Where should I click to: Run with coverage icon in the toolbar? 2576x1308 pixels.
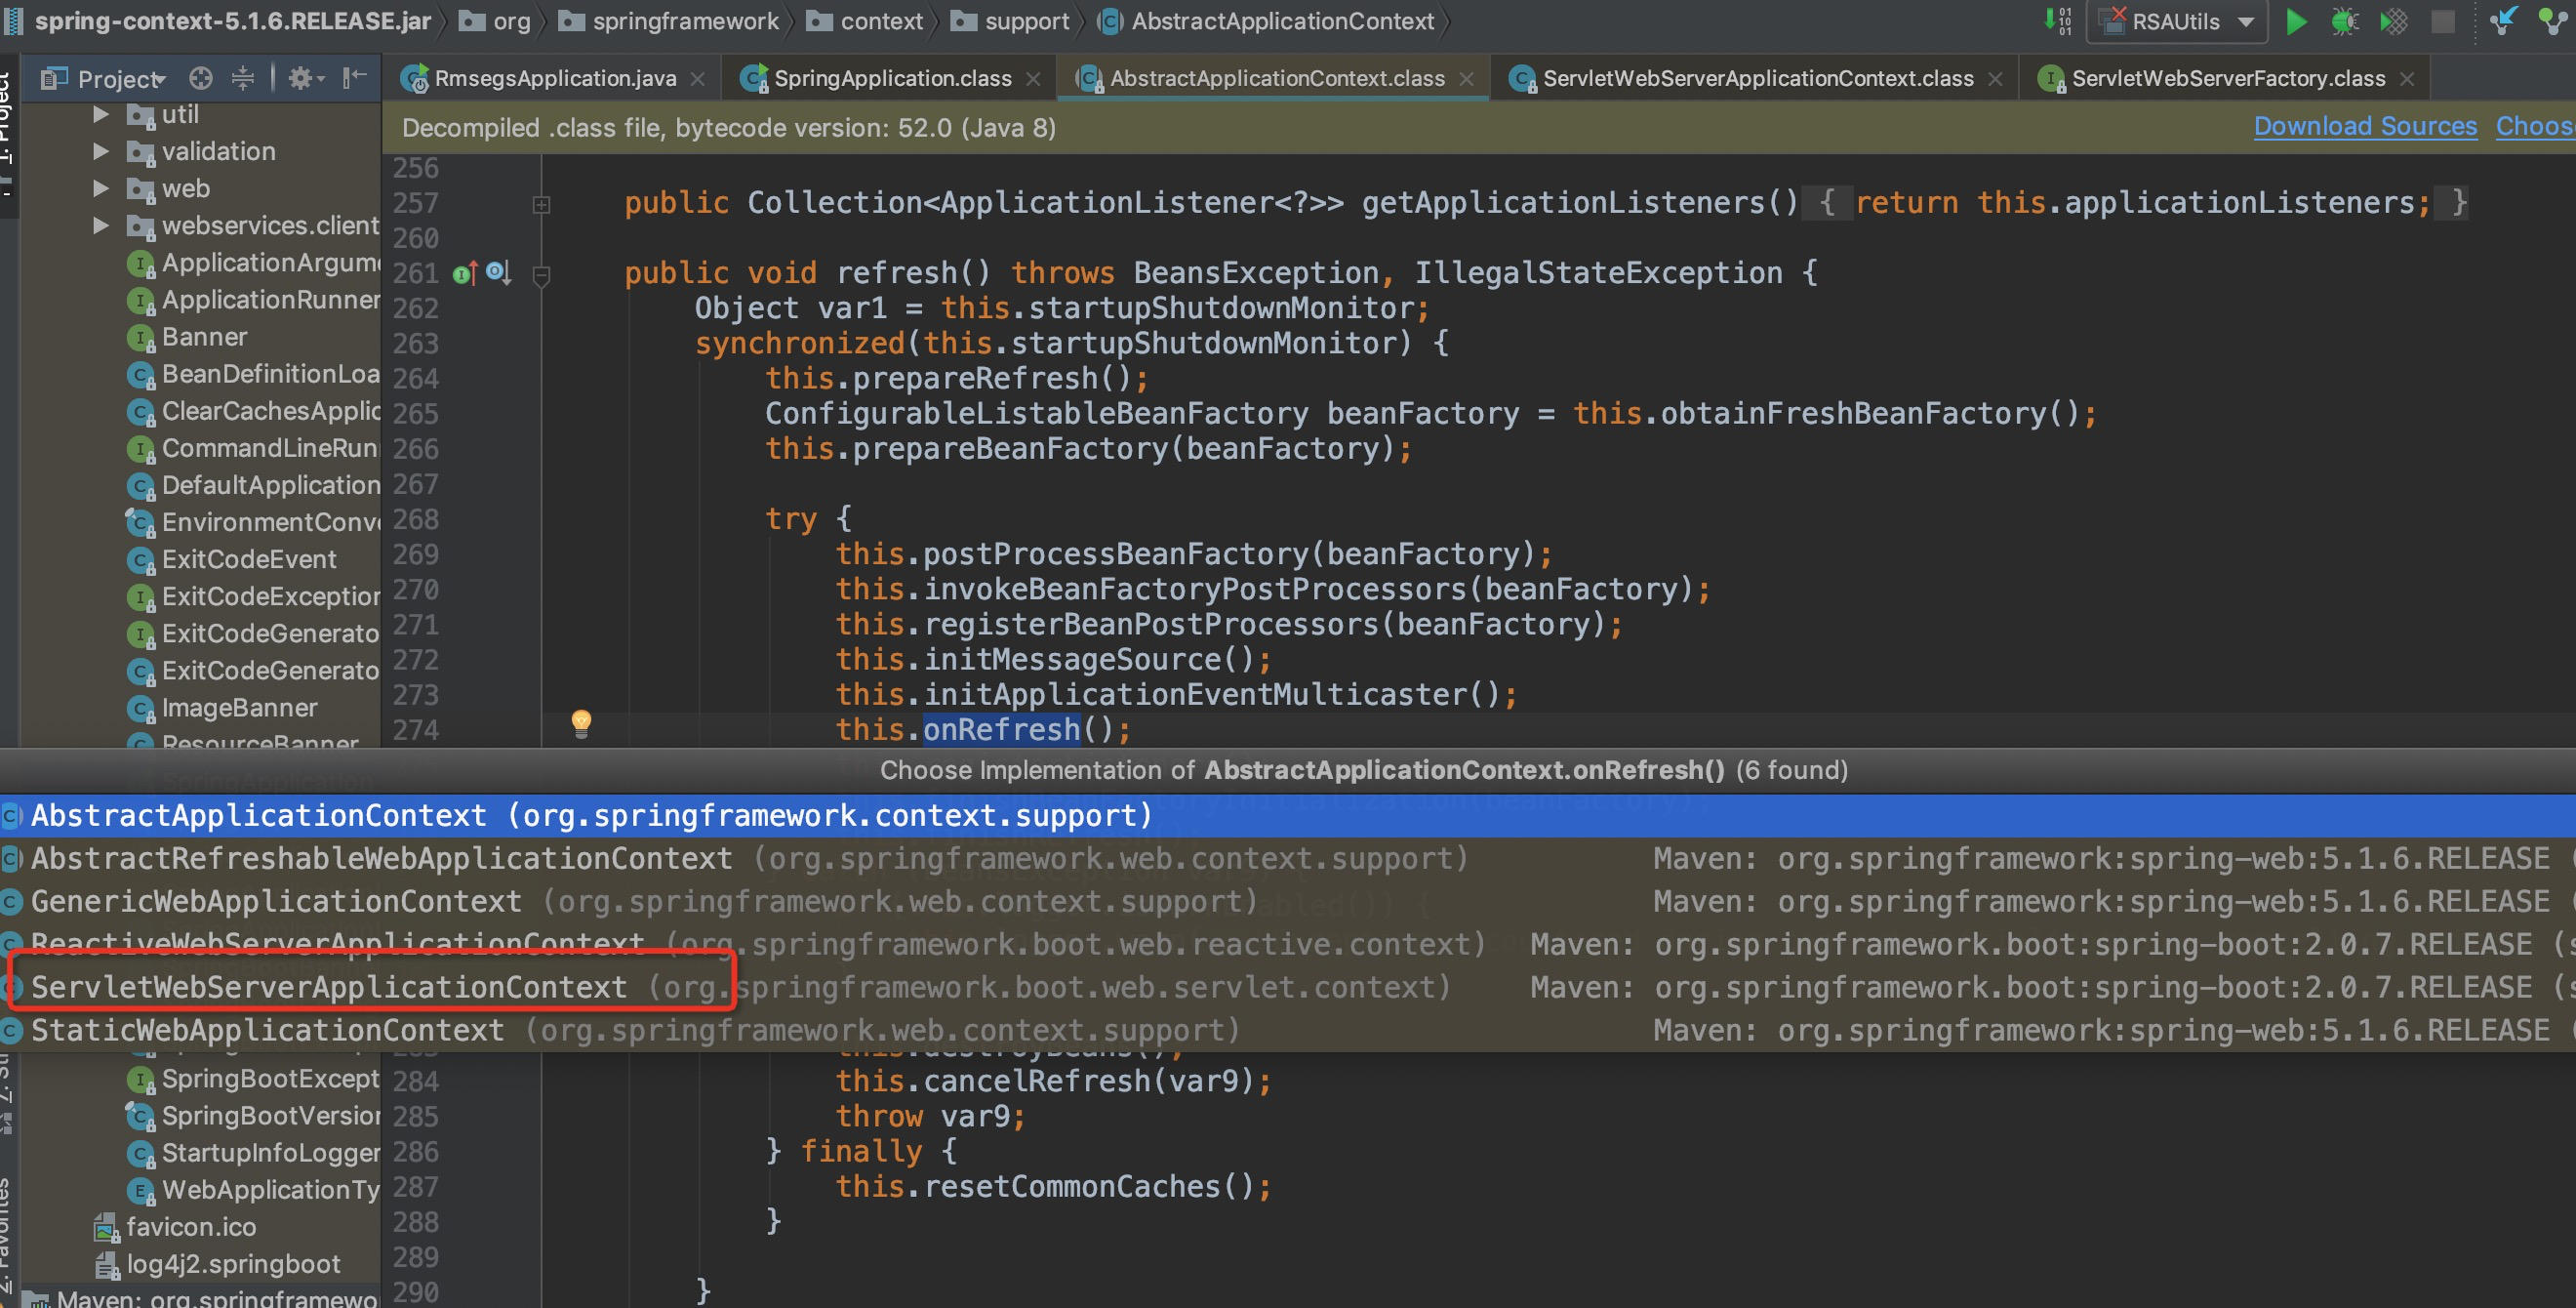[x=2393, y=22]
